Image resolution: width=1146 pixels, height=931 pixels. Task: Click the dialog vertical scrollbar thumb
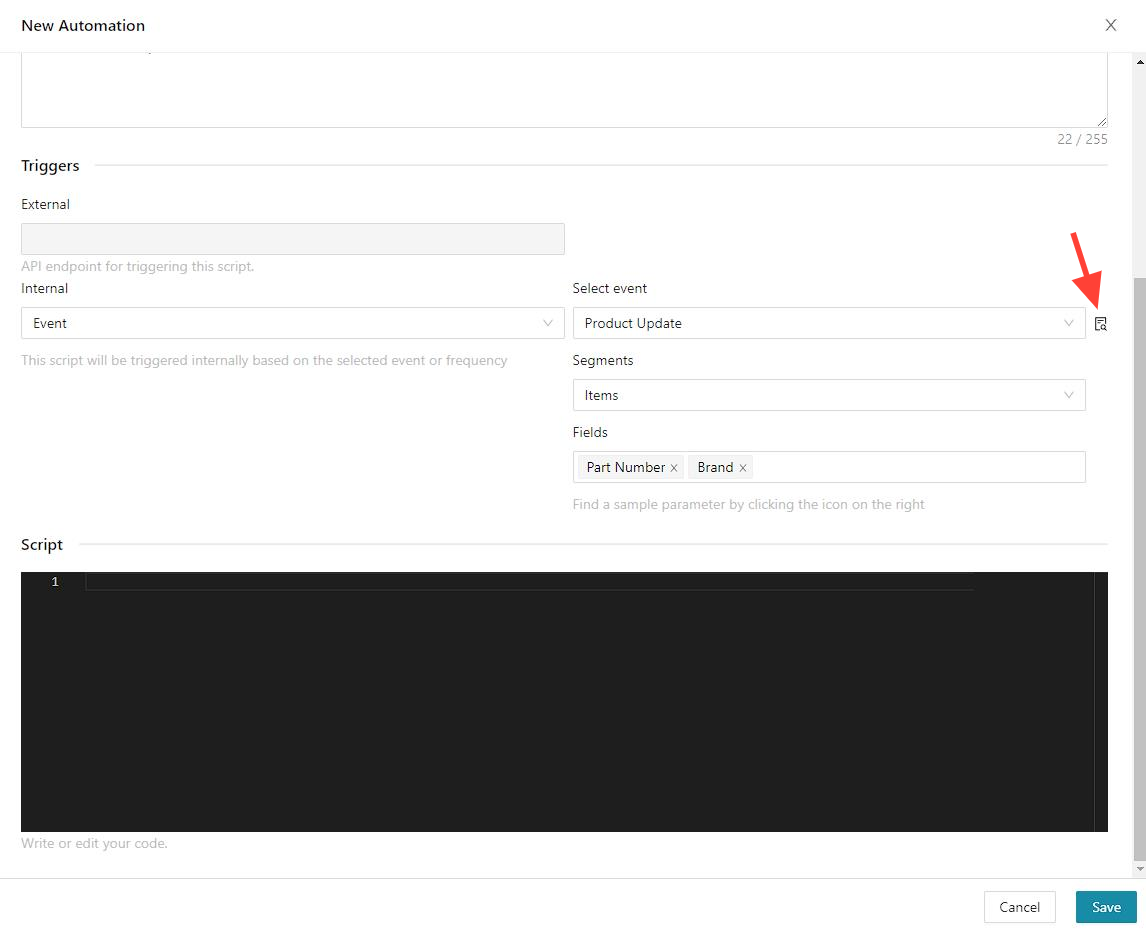[1139, 569]
